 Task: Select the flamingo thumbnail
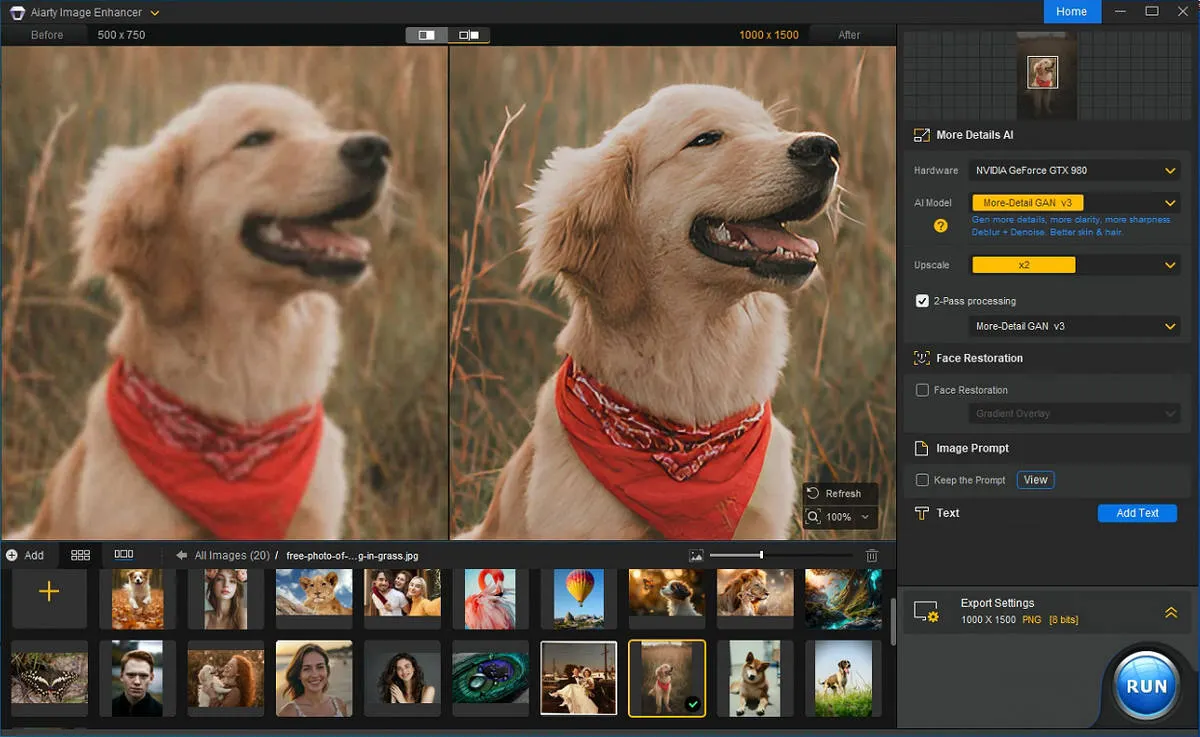(x=490, y=597)
